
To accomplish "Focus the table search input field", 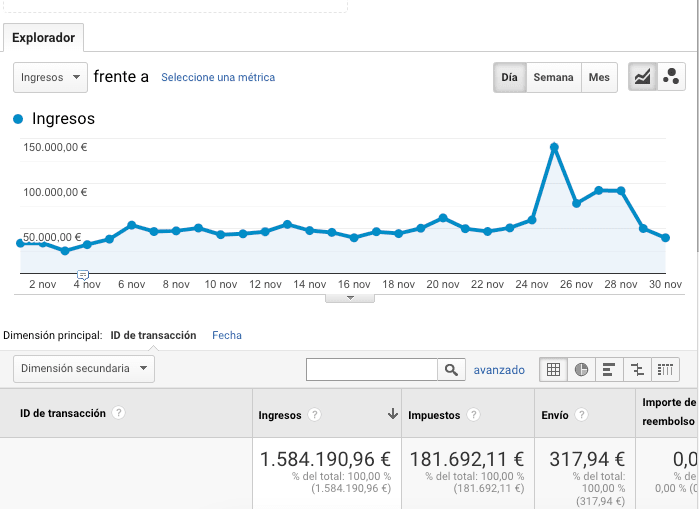I will coord(371,370).
